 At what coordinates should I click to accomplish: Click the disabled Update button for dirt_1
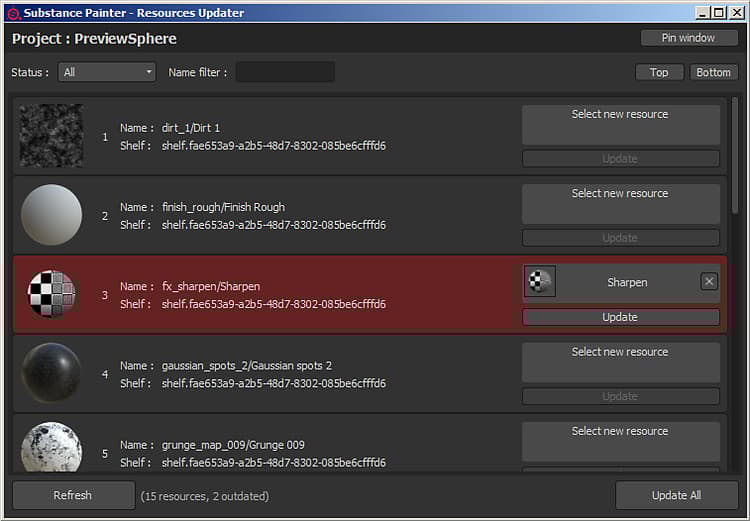tap(620, 159)
